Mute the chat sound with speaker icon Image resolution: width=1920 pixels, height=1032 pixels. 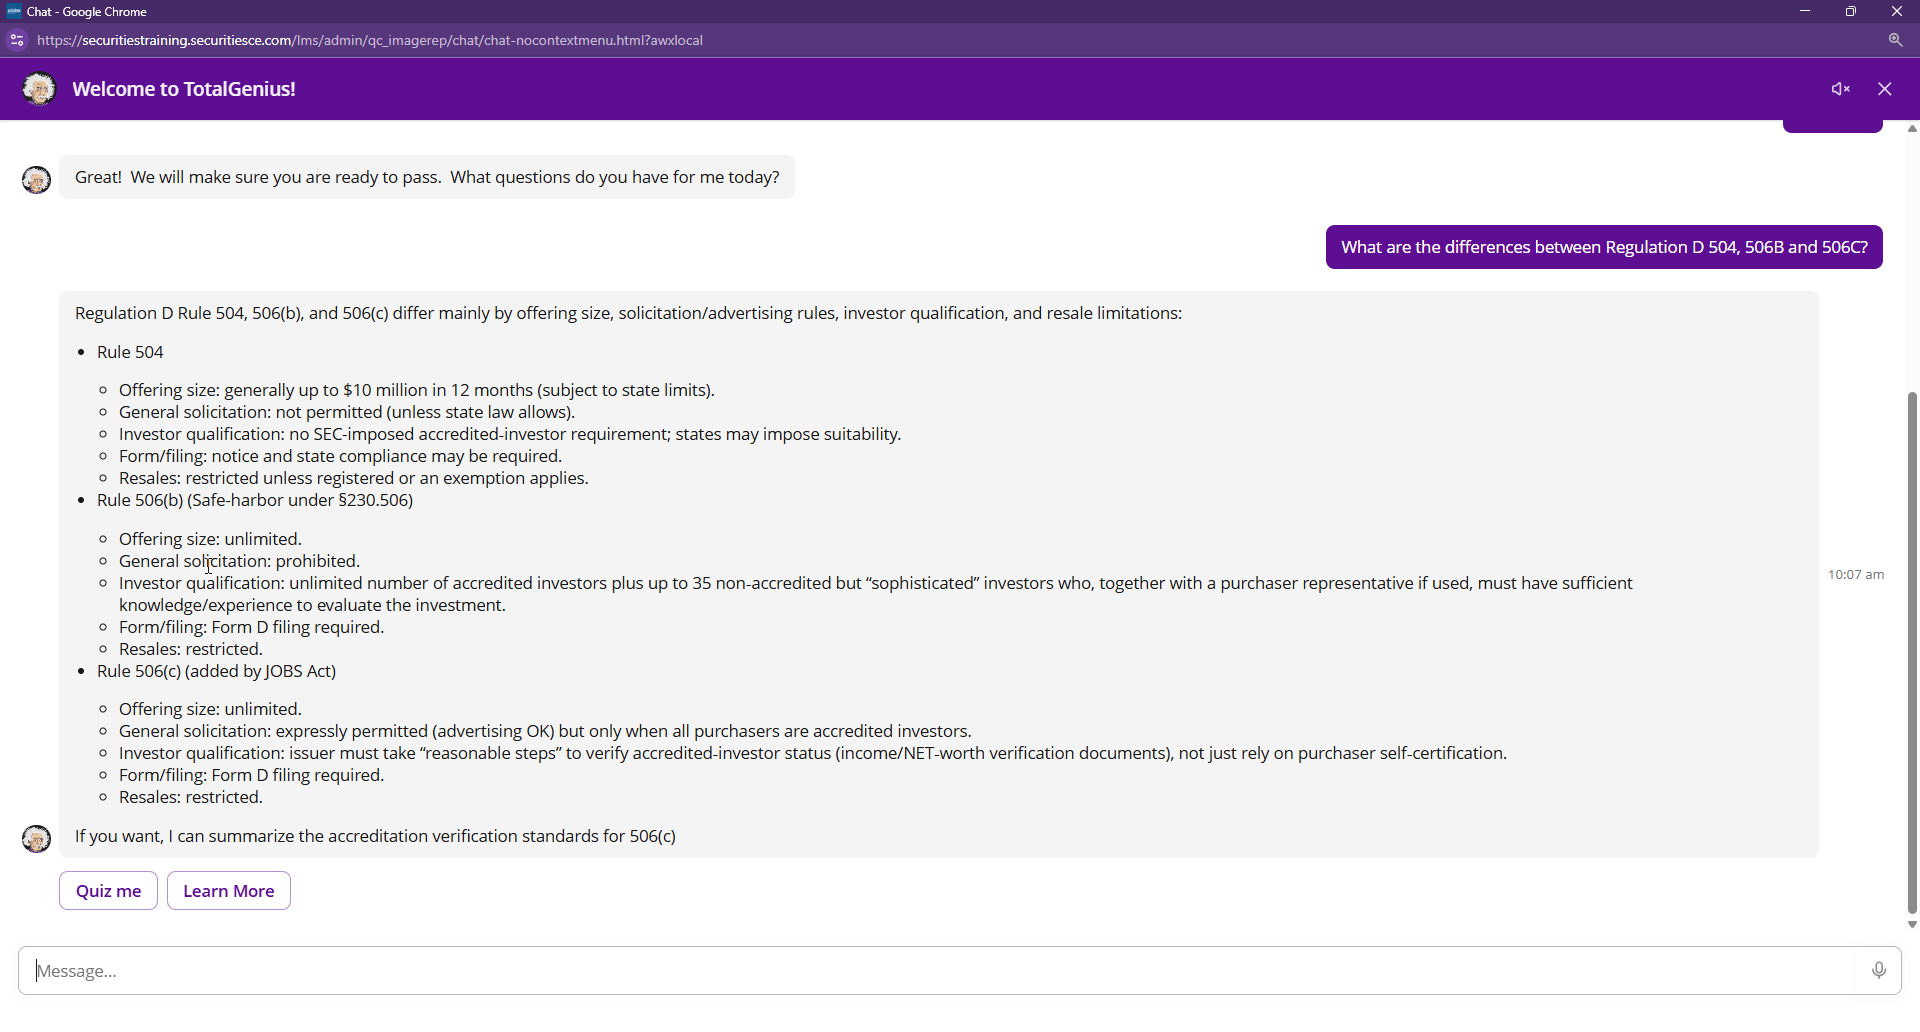(1840, 89)
